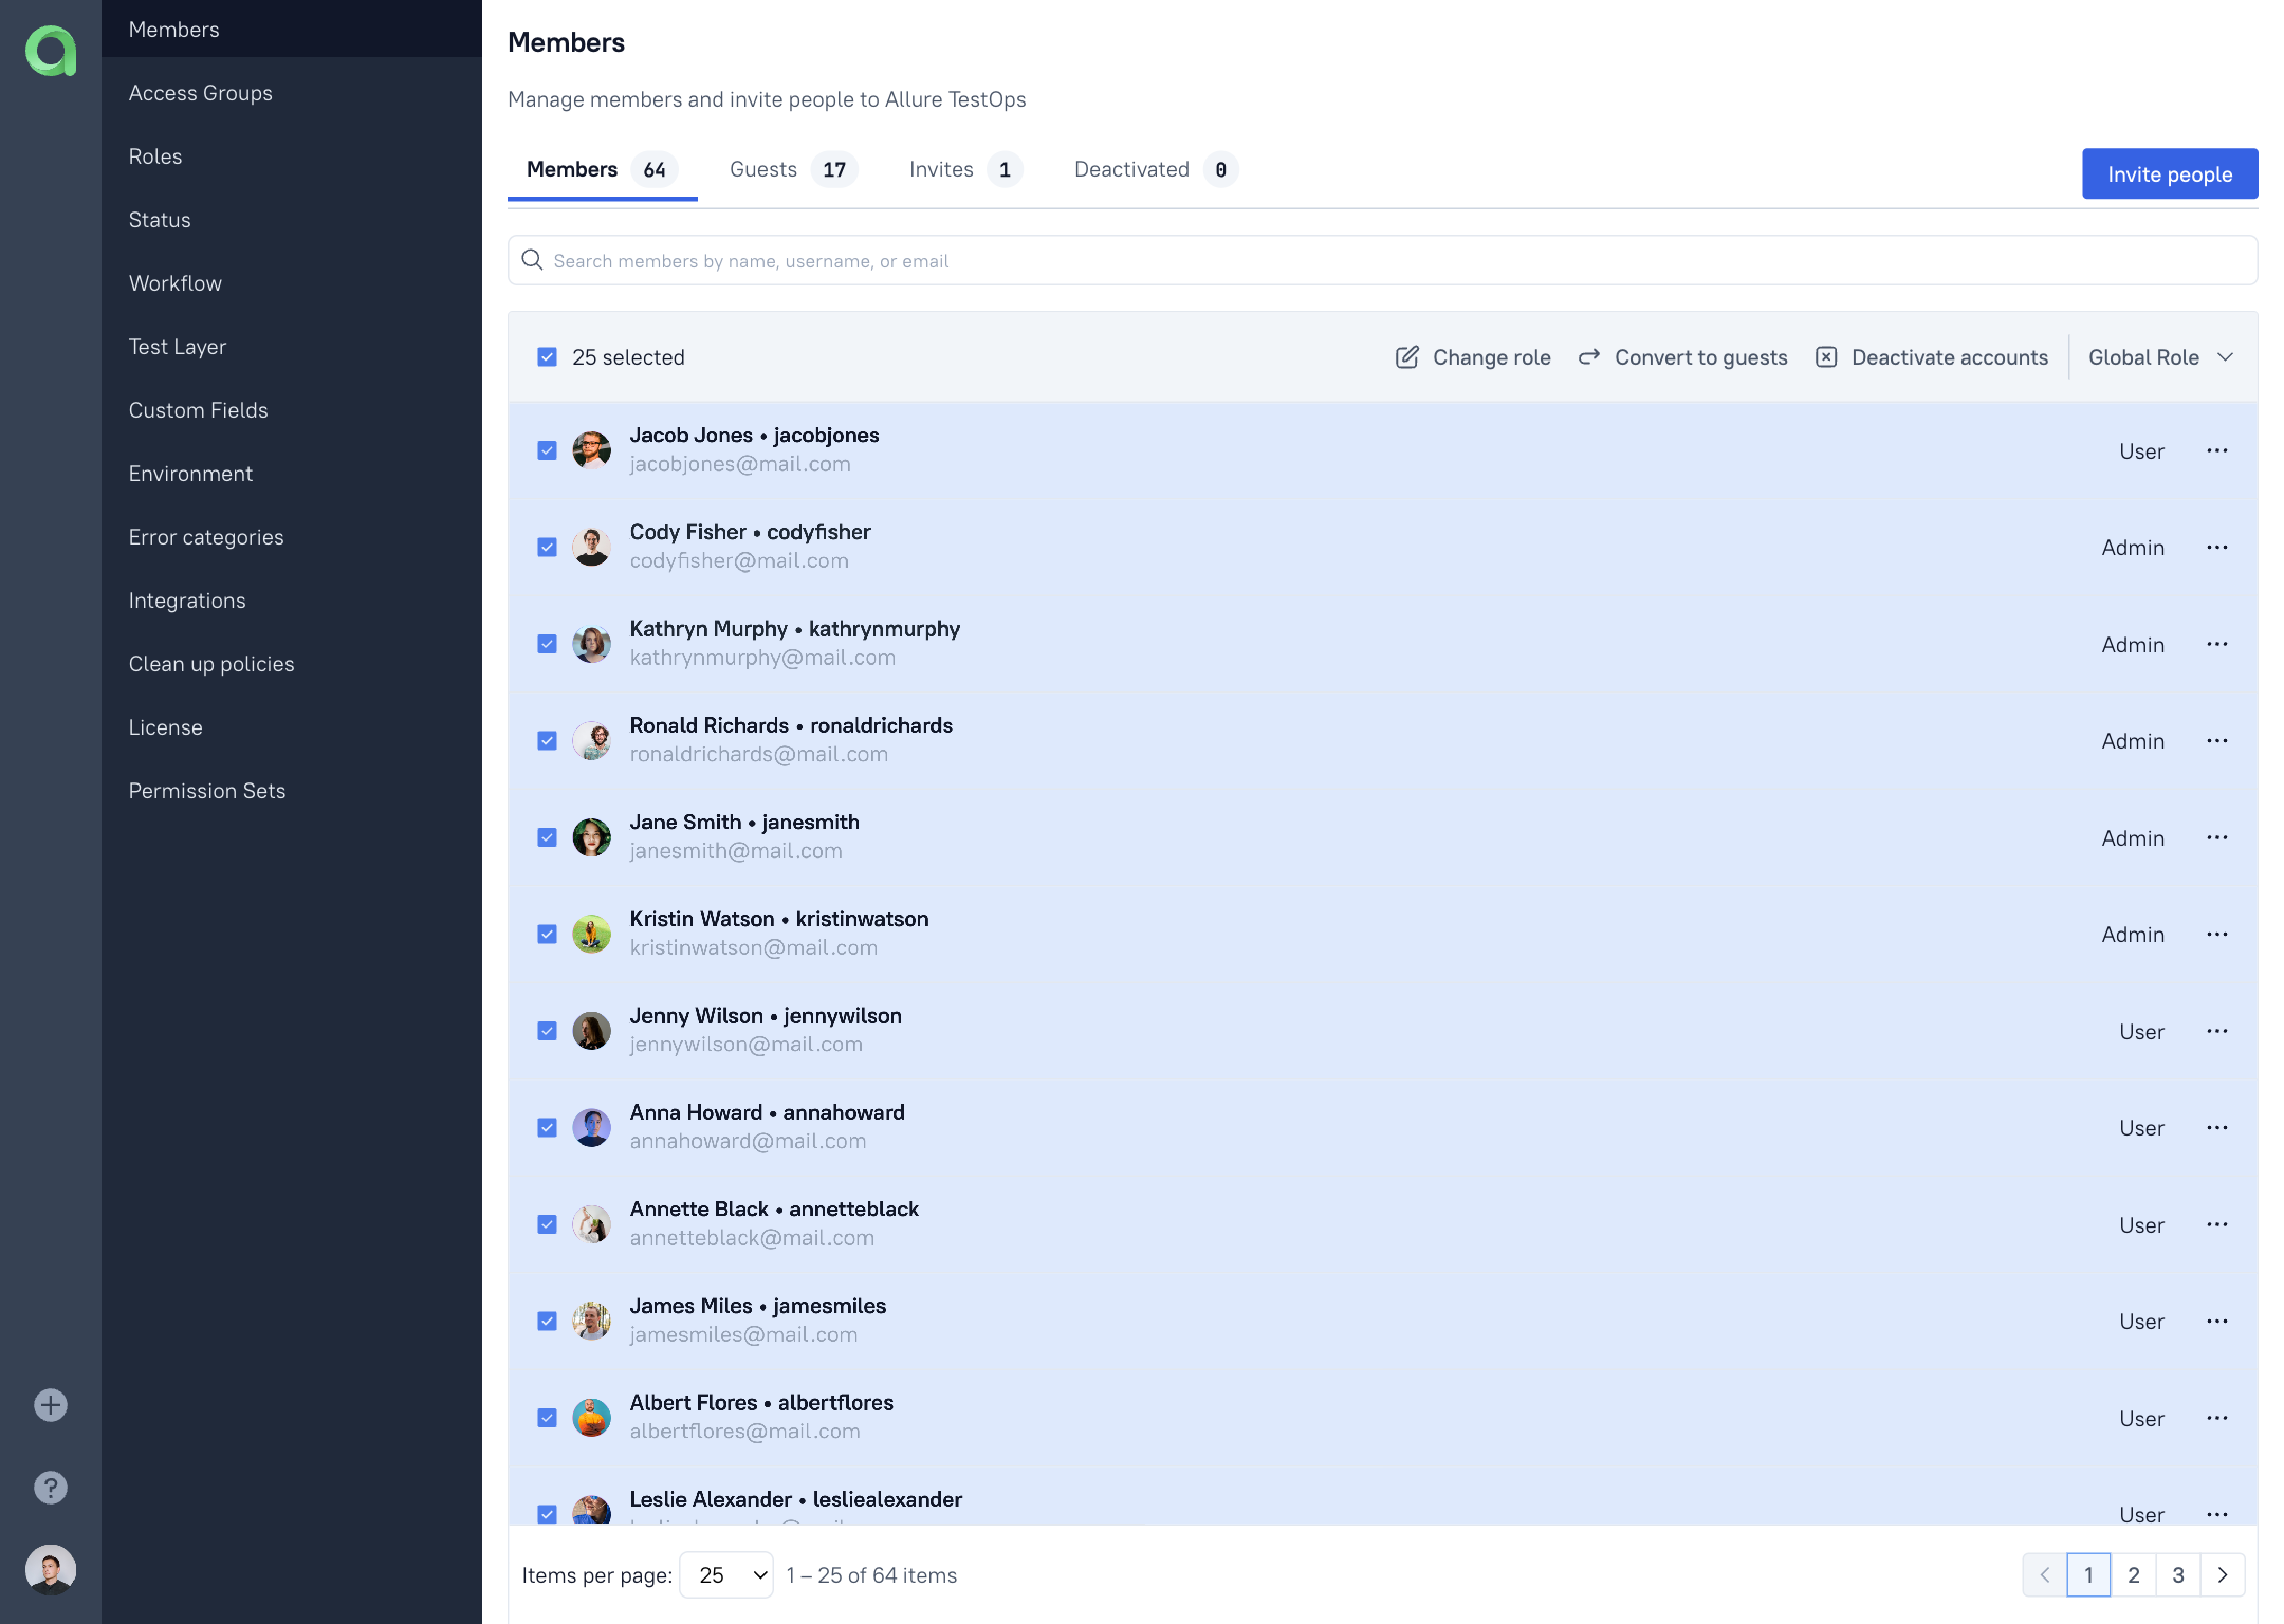Click the search magnifier icon

point(532,260)
